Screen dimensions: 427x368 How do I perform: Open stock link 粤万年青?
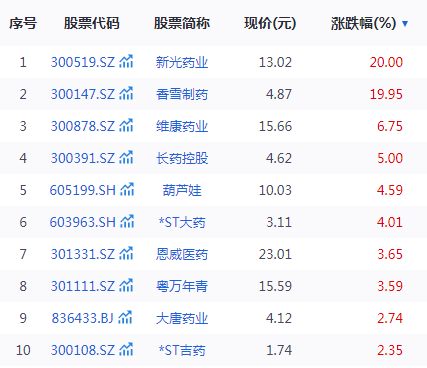pyautogui.click(x=182, y=286)
